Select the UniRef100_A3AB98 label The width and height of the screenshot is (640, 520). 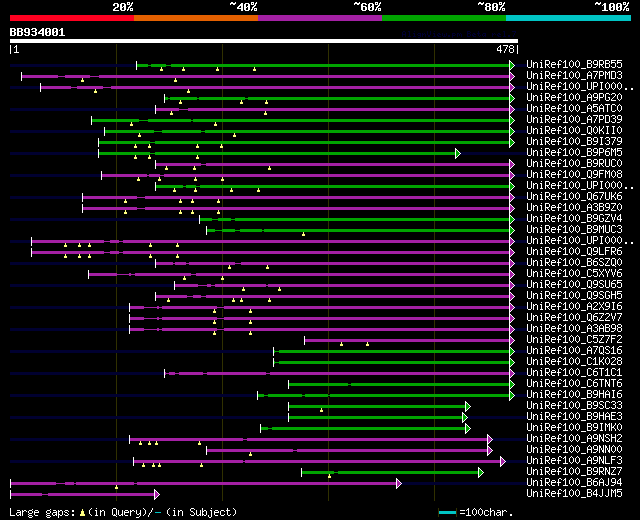pos(574,329)
